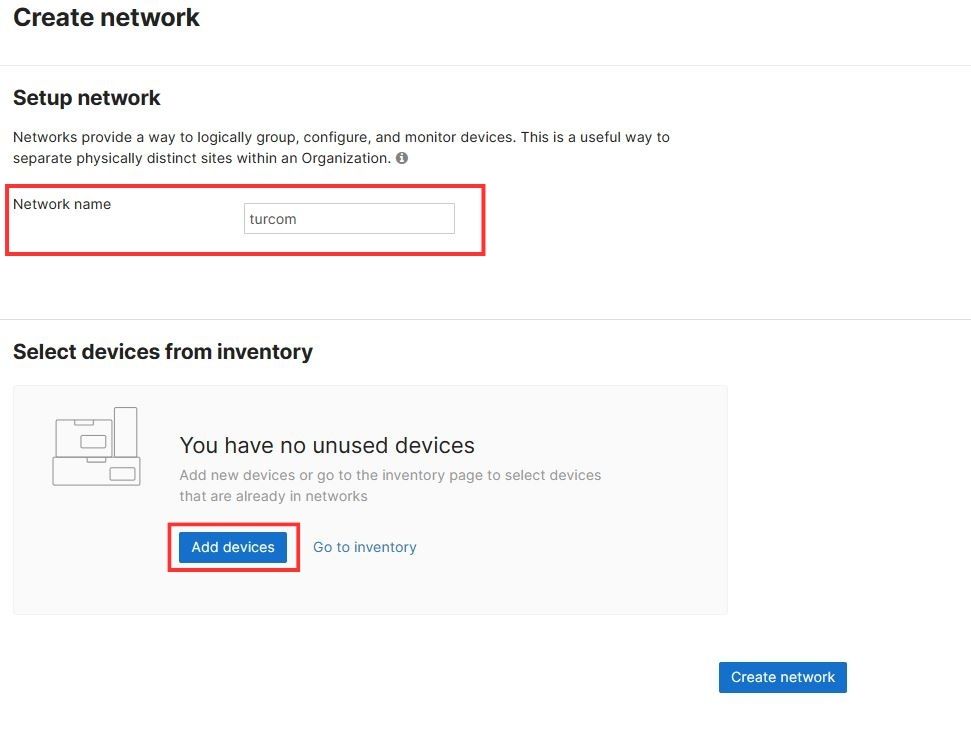Click the Create network page title

click(106, 18)
